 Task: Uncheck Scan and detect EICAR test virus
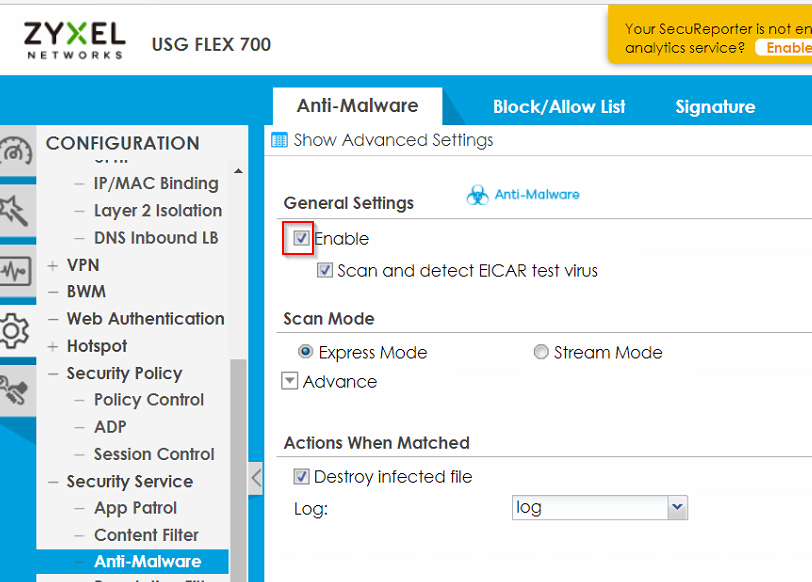point(325,271)
